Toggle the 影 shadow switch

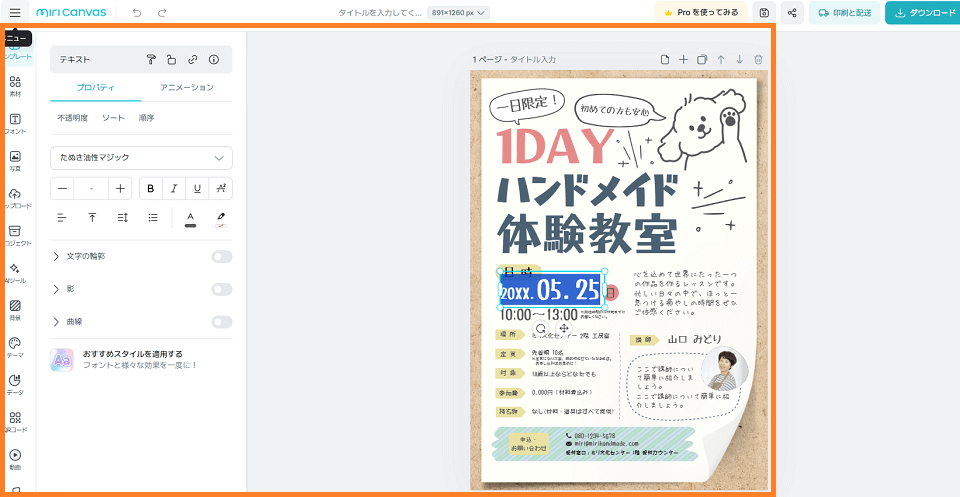(x=222, y=289)
